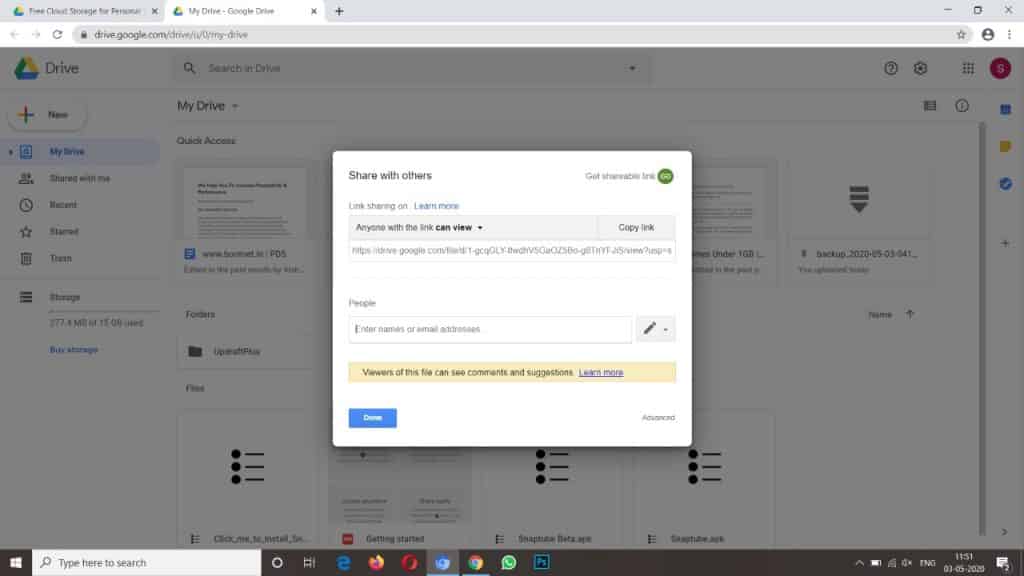
Task: Toggle the Get shareable link switch
Action: tap(664, 175)
